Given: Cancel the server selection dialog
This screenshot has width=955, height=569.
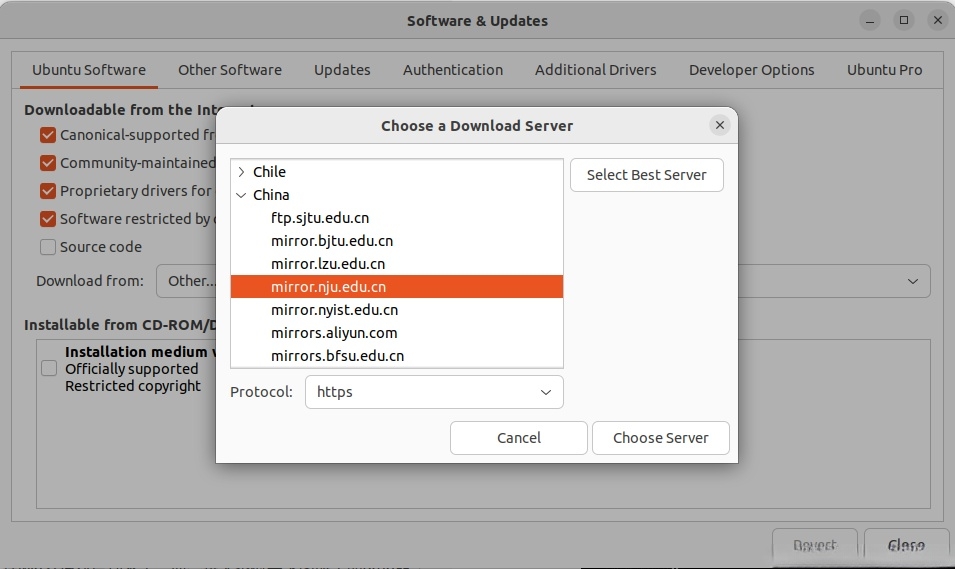Looking at the screenshot, I should tap(518, 438).
